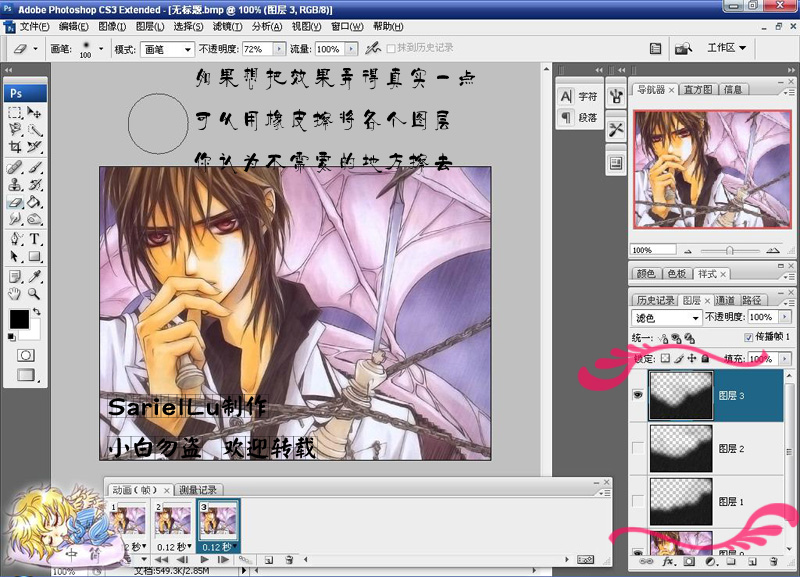Screen dimensions: 800x577
Task: Enable airbrush option in options bar
Action: click(x=373, y=48)
